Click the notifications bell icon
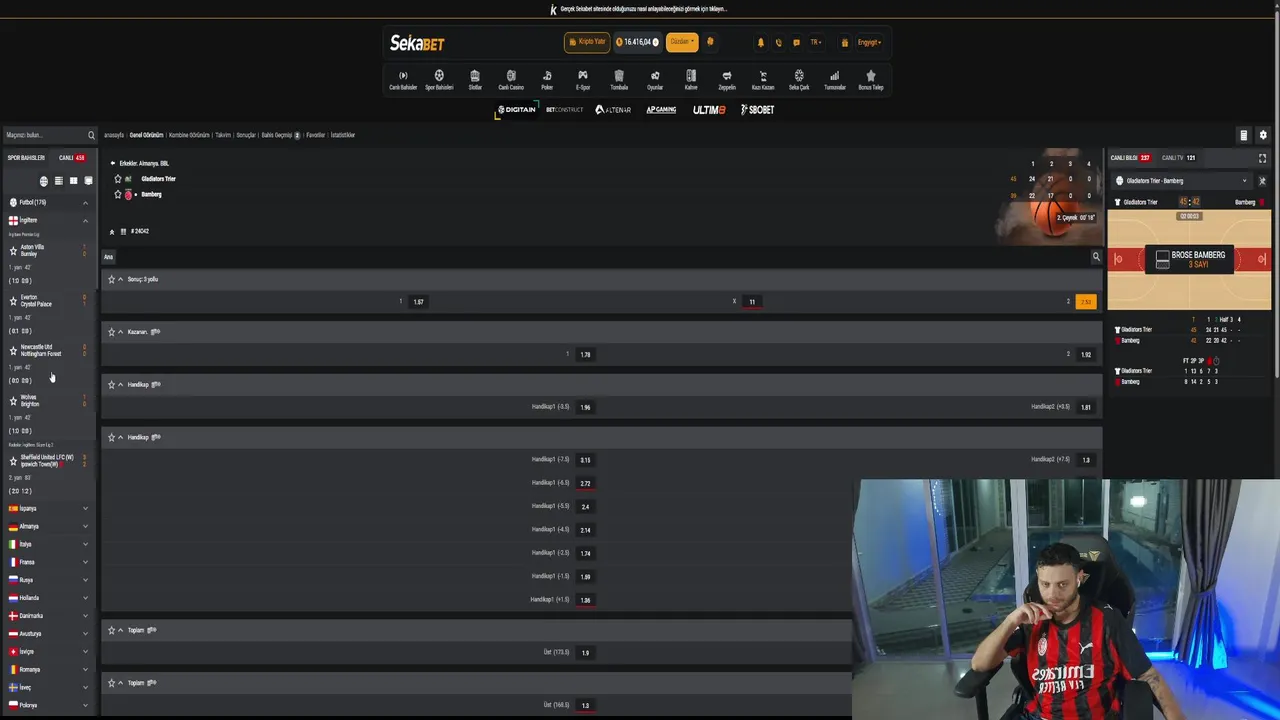This screenshot has height=720, width=1280. (x=761, y=43)
